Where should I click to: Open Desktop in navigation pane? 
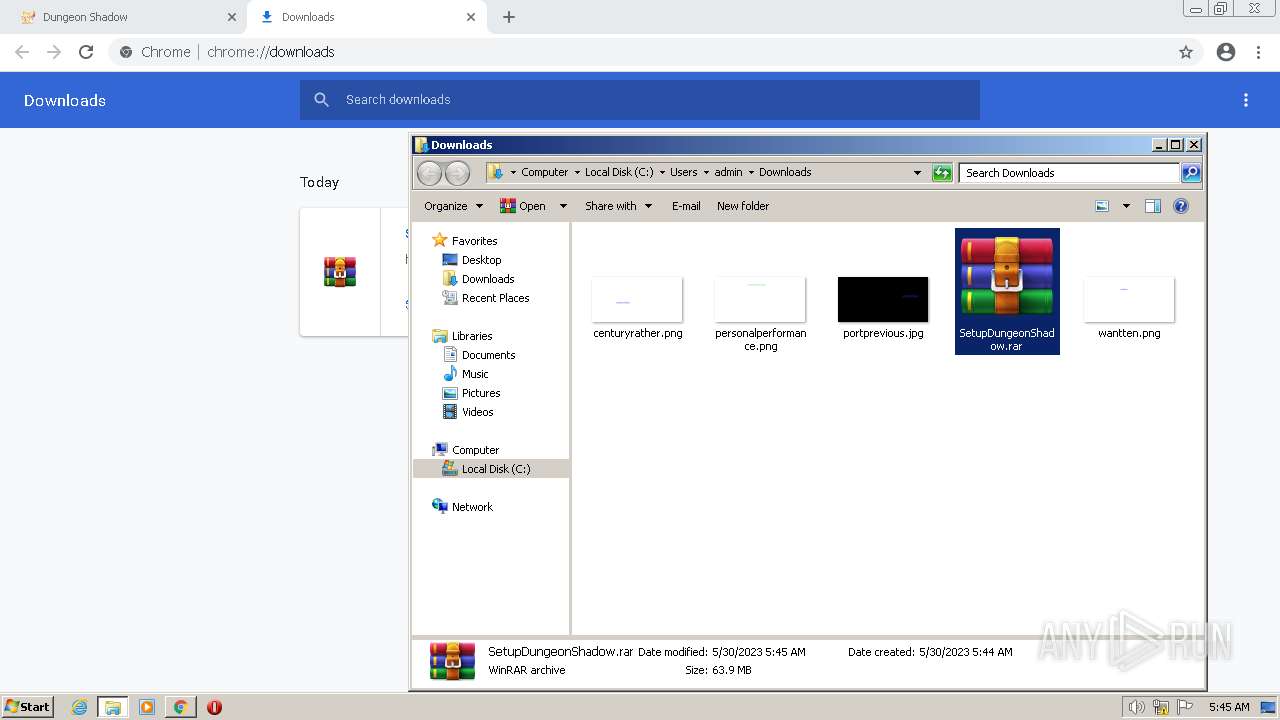coord(481,260)
